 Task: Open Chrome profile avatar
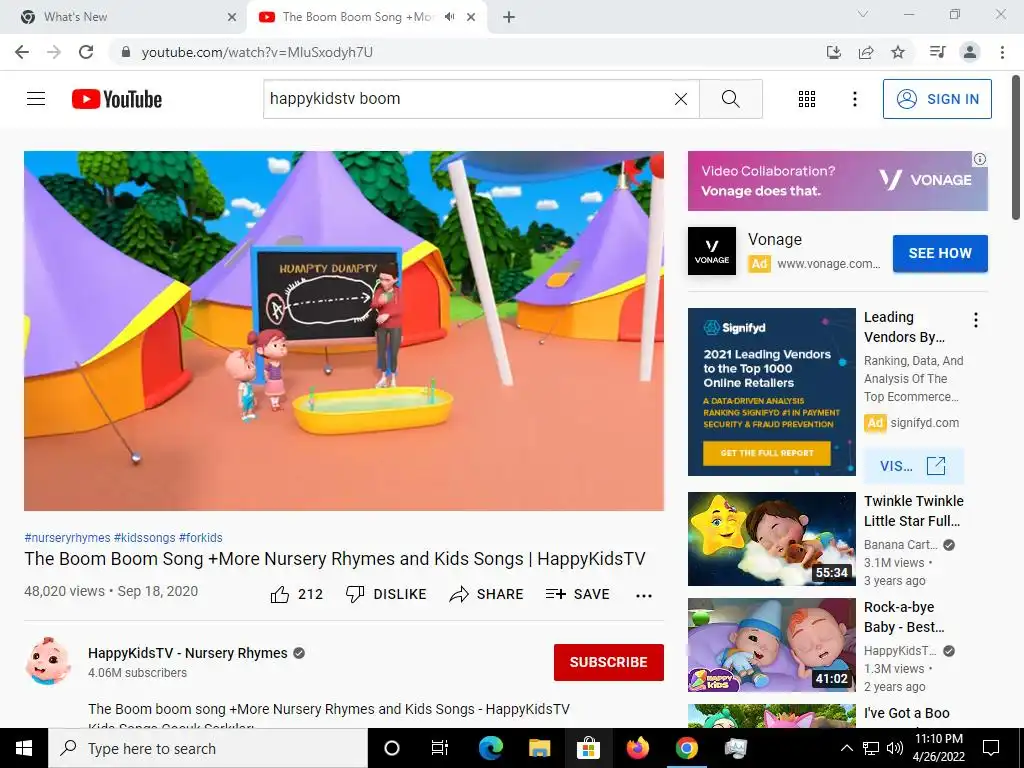coord(970,52)
